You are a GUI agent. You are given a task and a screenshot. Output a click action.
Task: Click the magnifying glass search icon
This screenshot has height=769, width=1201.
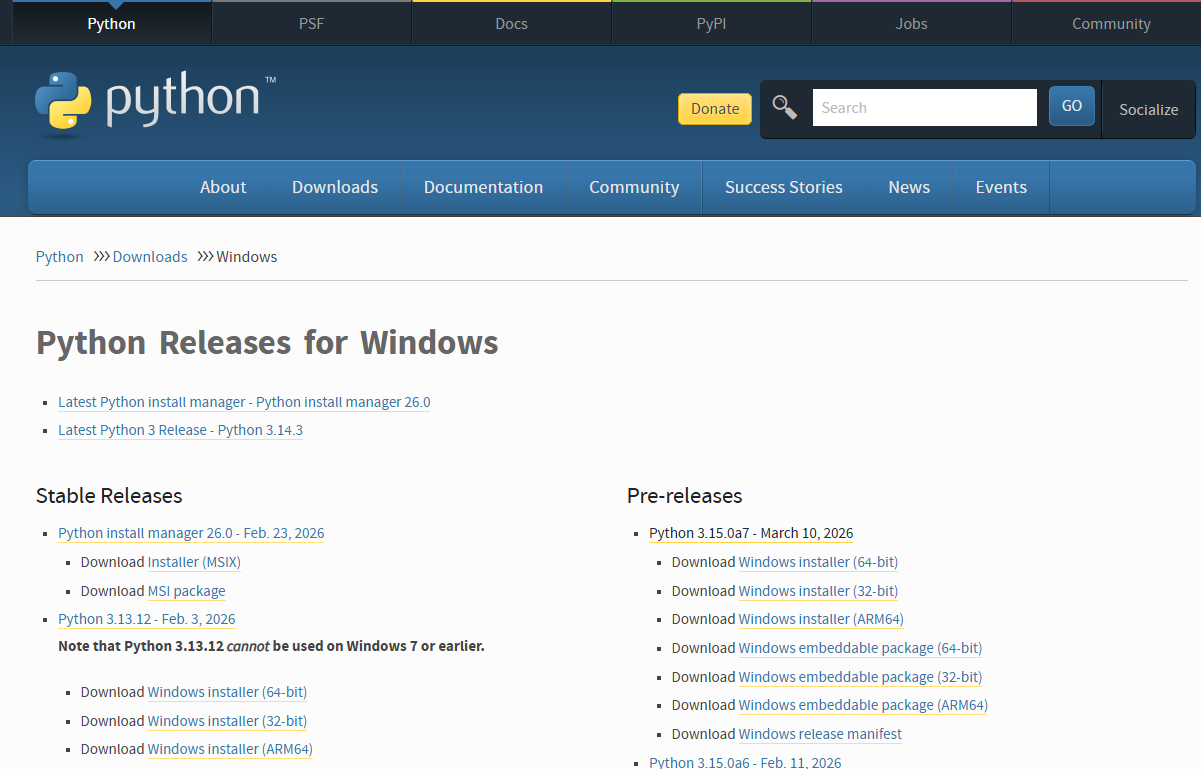pyautogui.click(x=785, y=108)
